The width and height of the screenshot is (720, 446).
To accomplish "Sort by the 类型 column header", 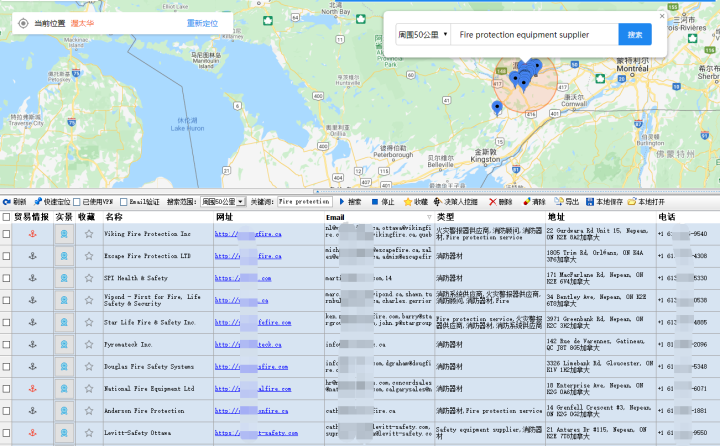I will point(445,217).
